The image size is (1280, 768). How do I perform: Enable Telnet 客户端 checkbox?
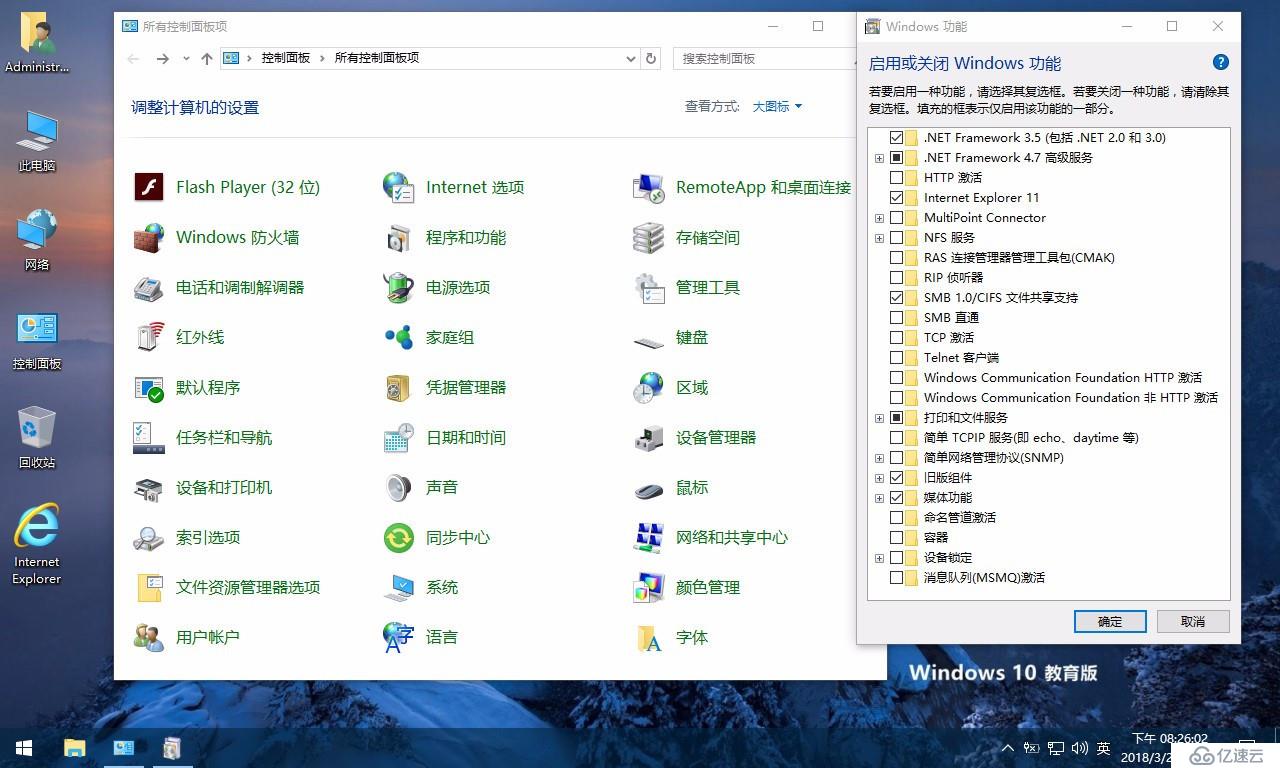click(x=896, y=357)
